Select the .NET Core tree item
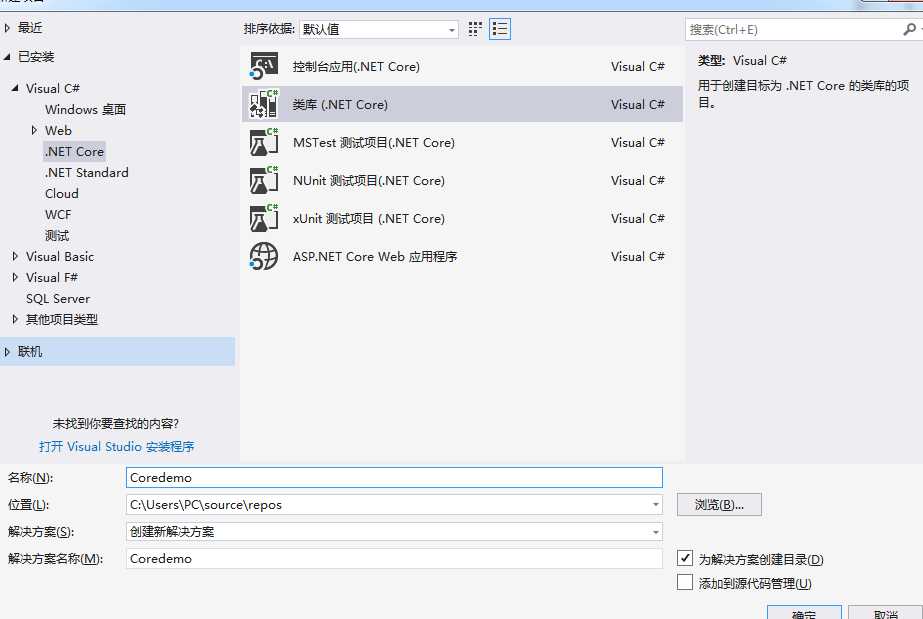Screen dimensions: 923x619 coord(74,152)
